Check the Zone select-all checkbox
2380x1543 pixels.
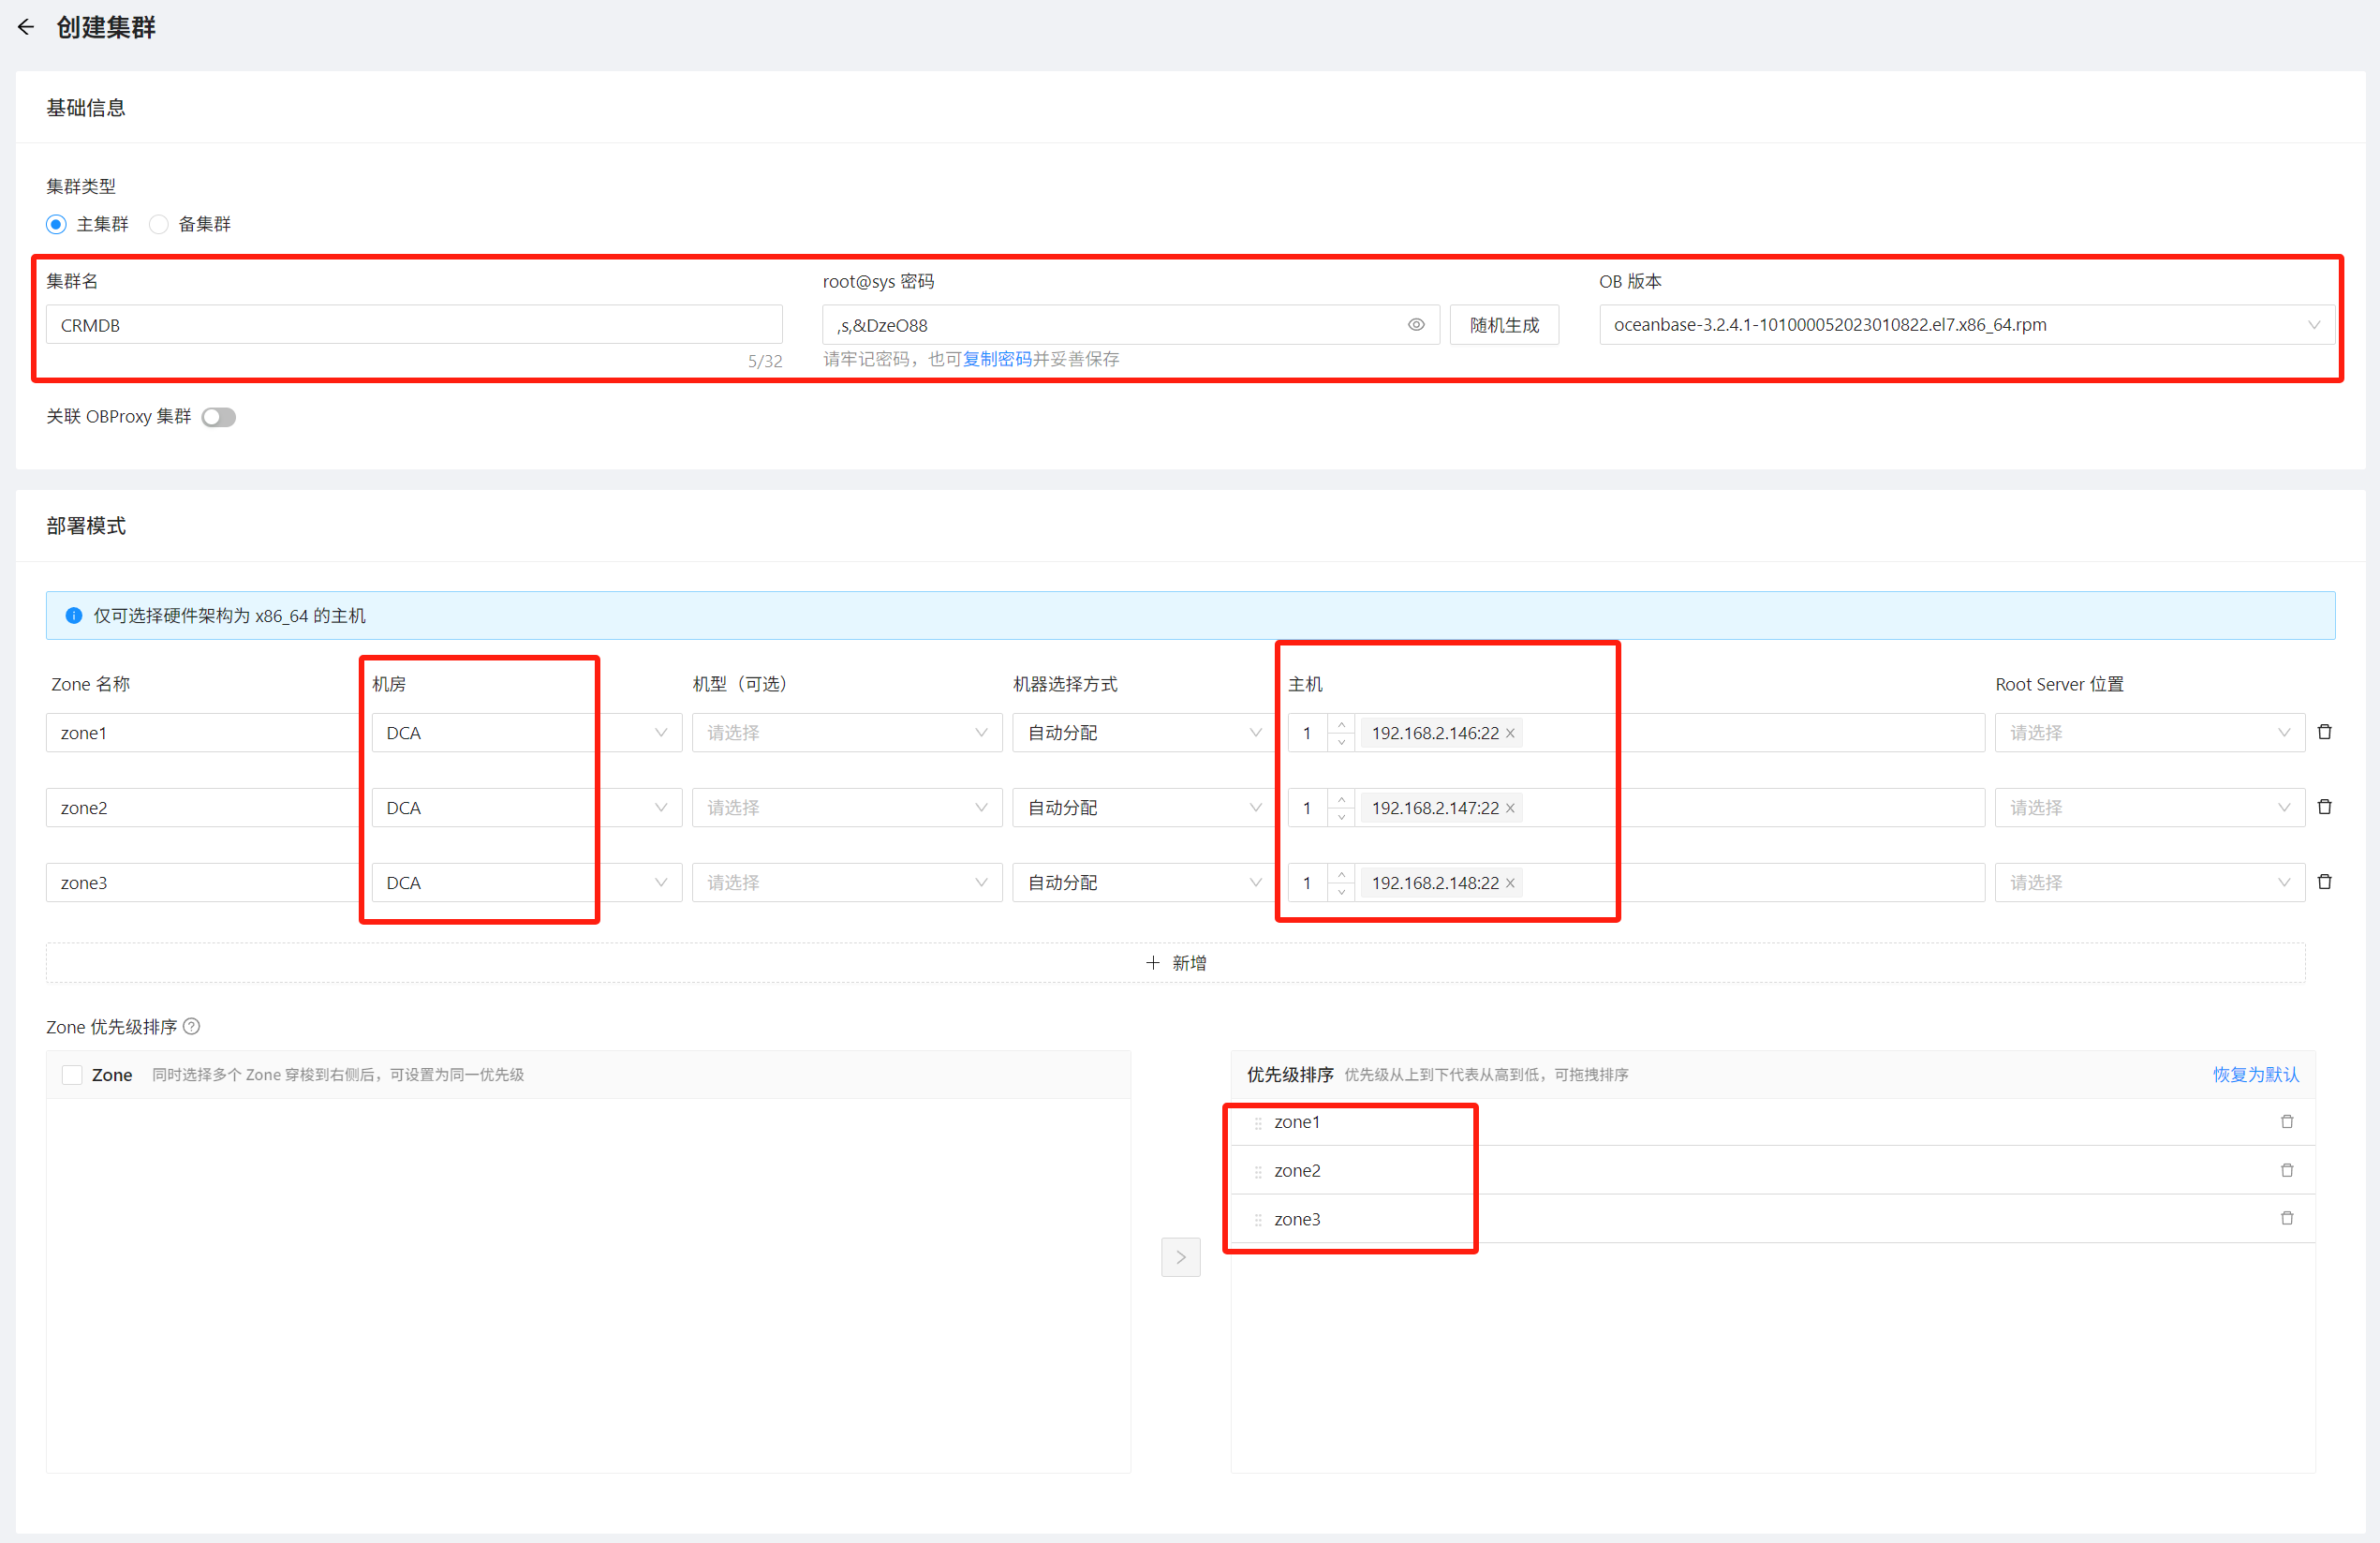72,1075
